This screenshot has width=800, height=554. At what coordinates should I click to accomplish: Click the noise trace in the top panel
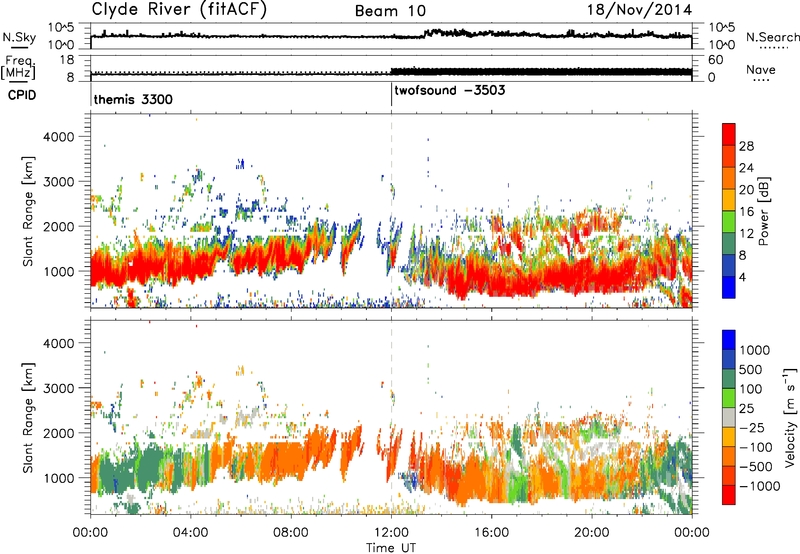click(x=391, y=36)
